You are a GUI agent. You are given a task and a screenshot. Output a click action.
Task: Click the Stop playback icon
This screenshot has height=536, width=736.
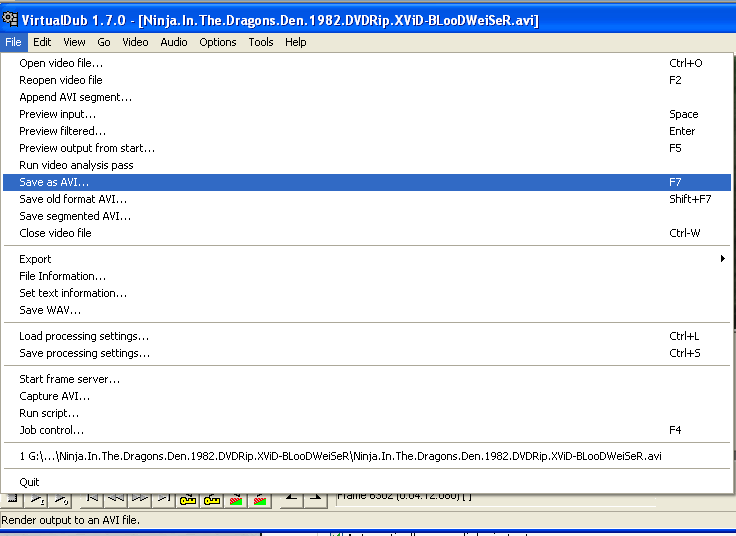(12, 500)
